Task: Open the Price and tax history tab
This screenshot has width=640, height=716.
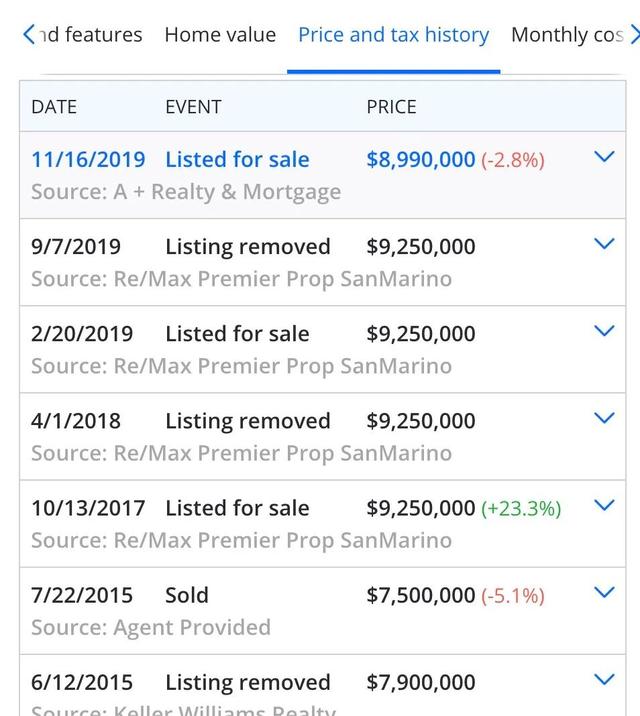Action: tap(393, 35)
